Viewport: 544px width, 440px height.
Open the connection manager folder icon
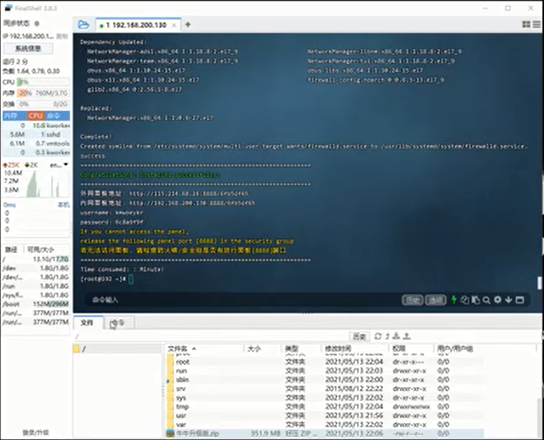[x=83, y=25]
